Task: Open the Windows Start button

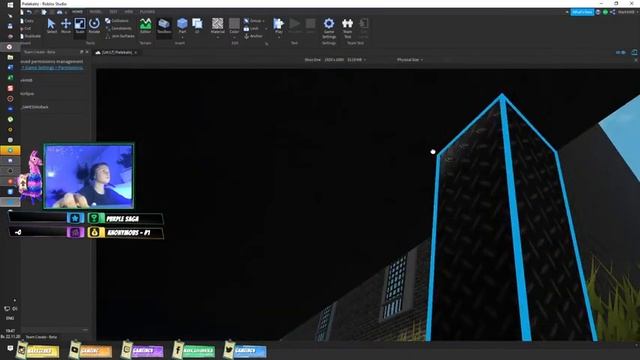Action: point(10,5)
